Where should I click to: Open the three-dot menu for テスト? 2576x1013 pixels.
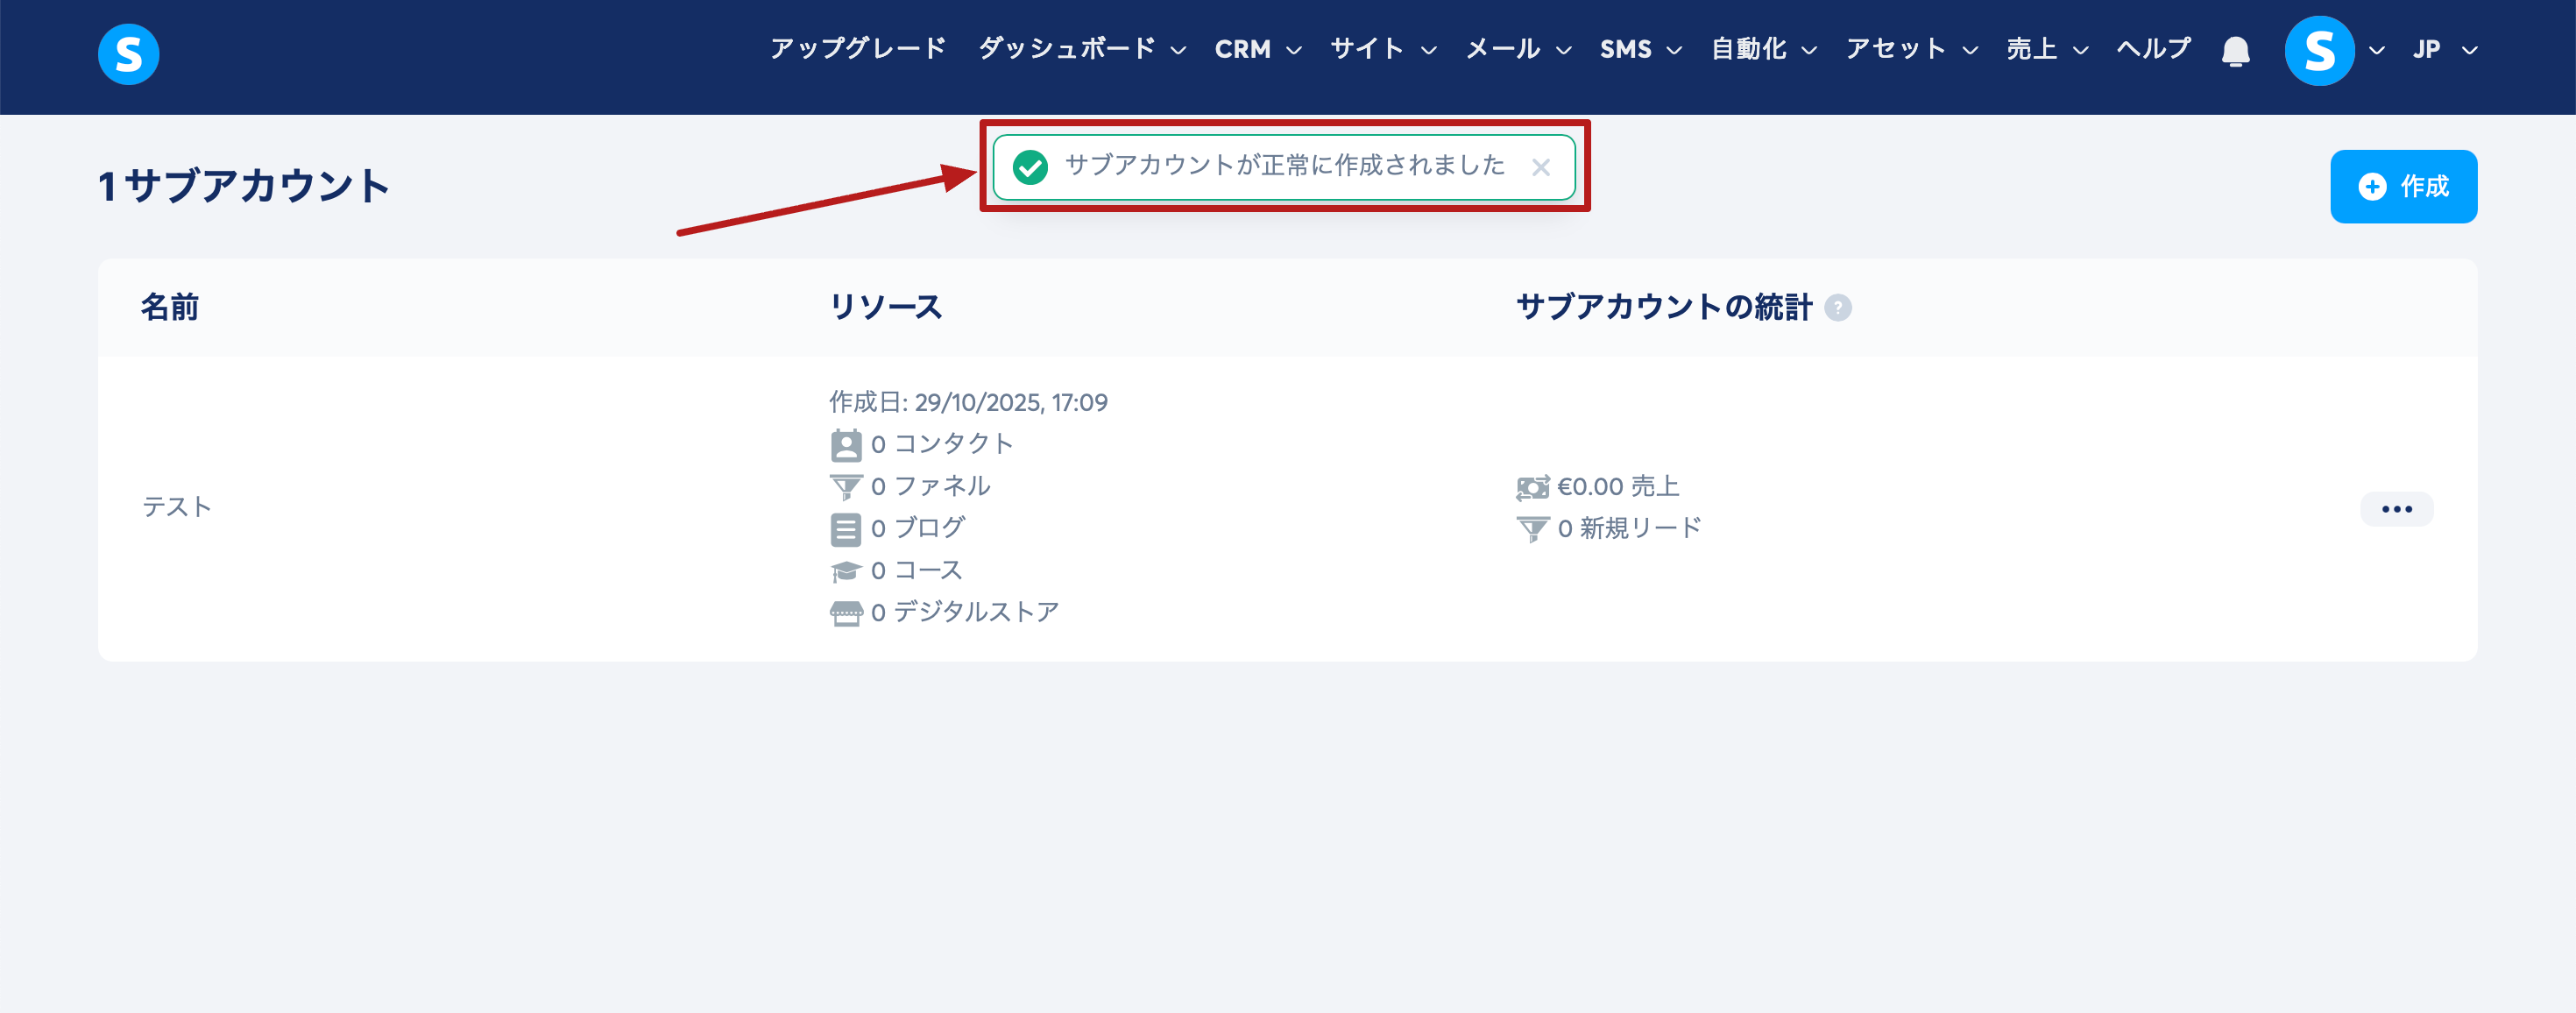click(2396, 509)
